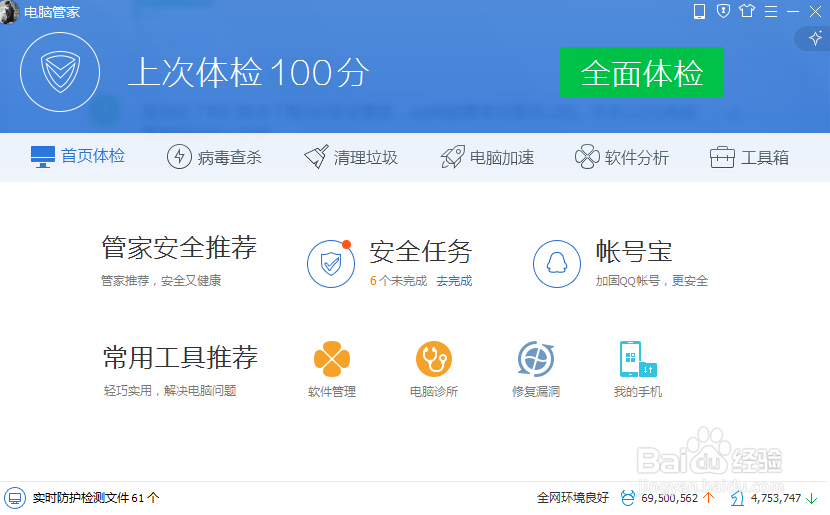This screenshot has width=830, height=515.
Task: Click the large shield logo circle
Action: (60, 72)
